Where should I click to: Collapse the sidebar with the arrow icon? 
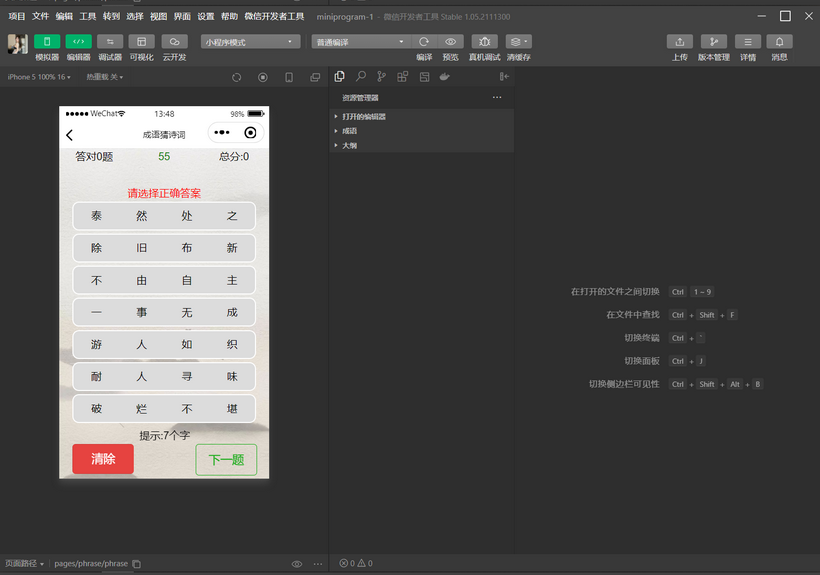(x=504, y=77)
